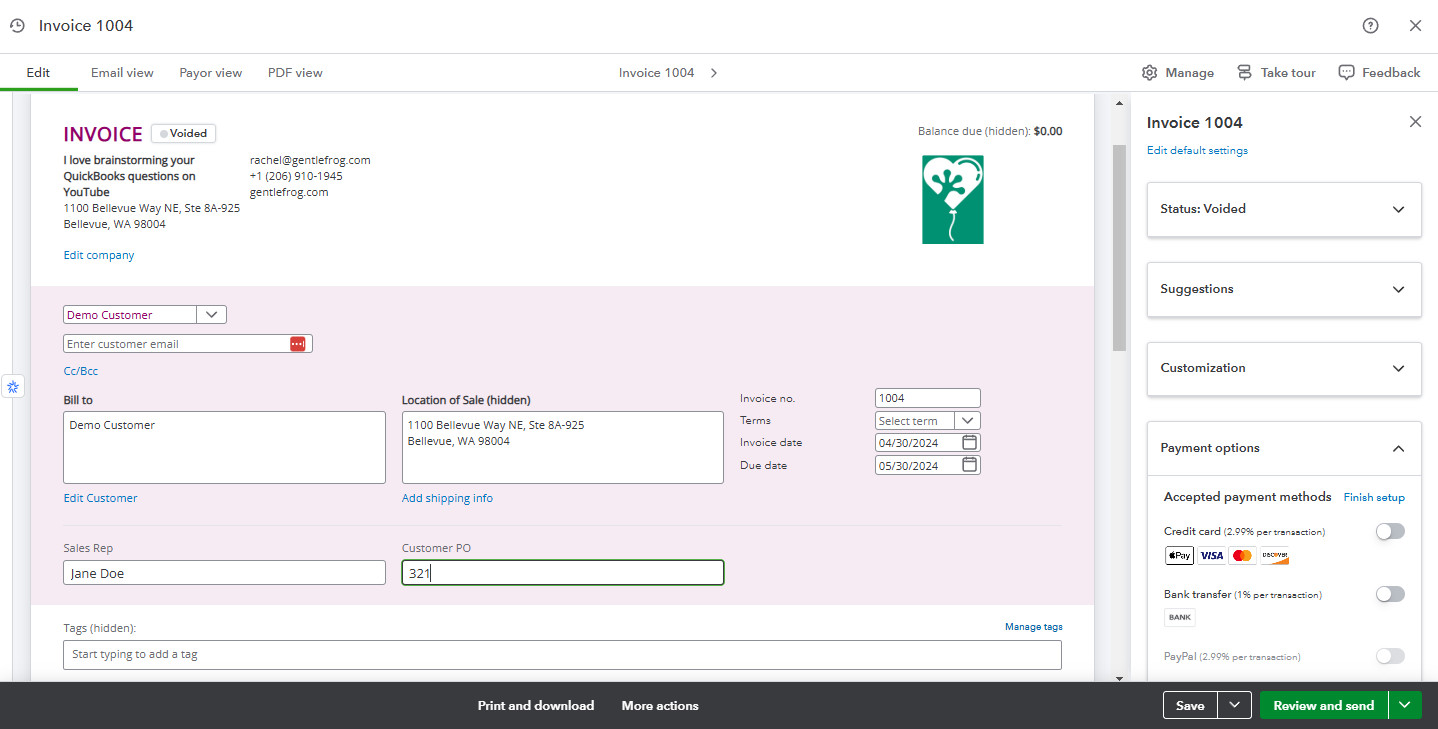The width and height of the screenshot is (1438, 729).
Task: Open the More actions menu
Action: pos(660,706)
